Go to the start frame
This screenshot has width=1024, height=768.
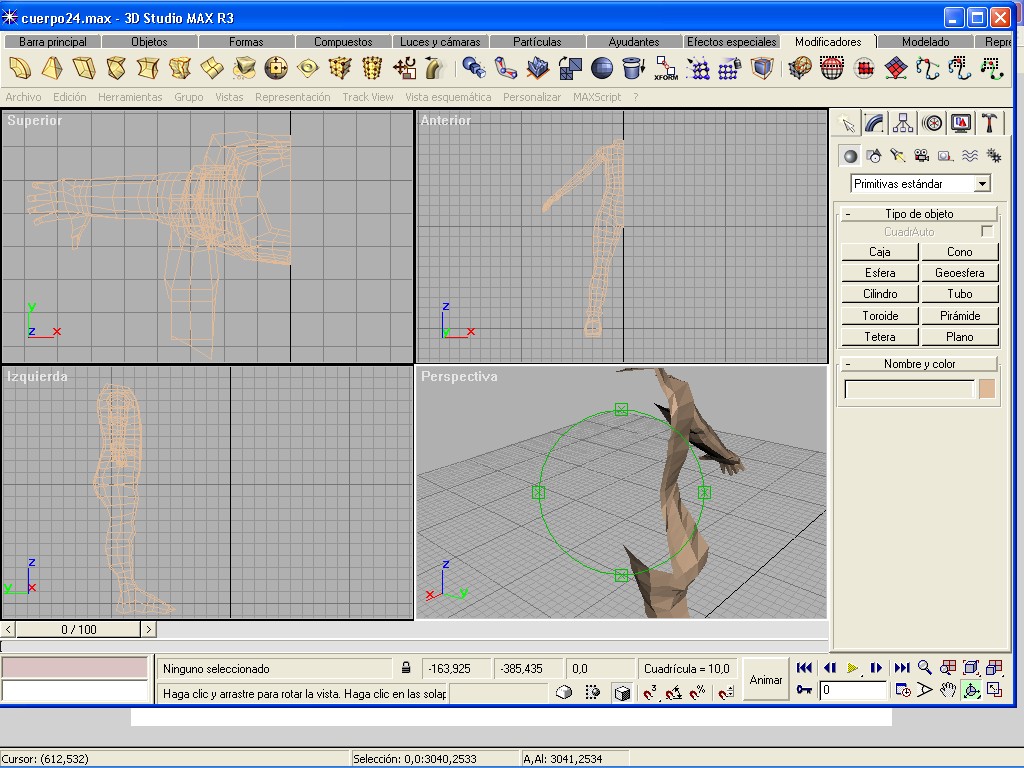pos(805,668)
